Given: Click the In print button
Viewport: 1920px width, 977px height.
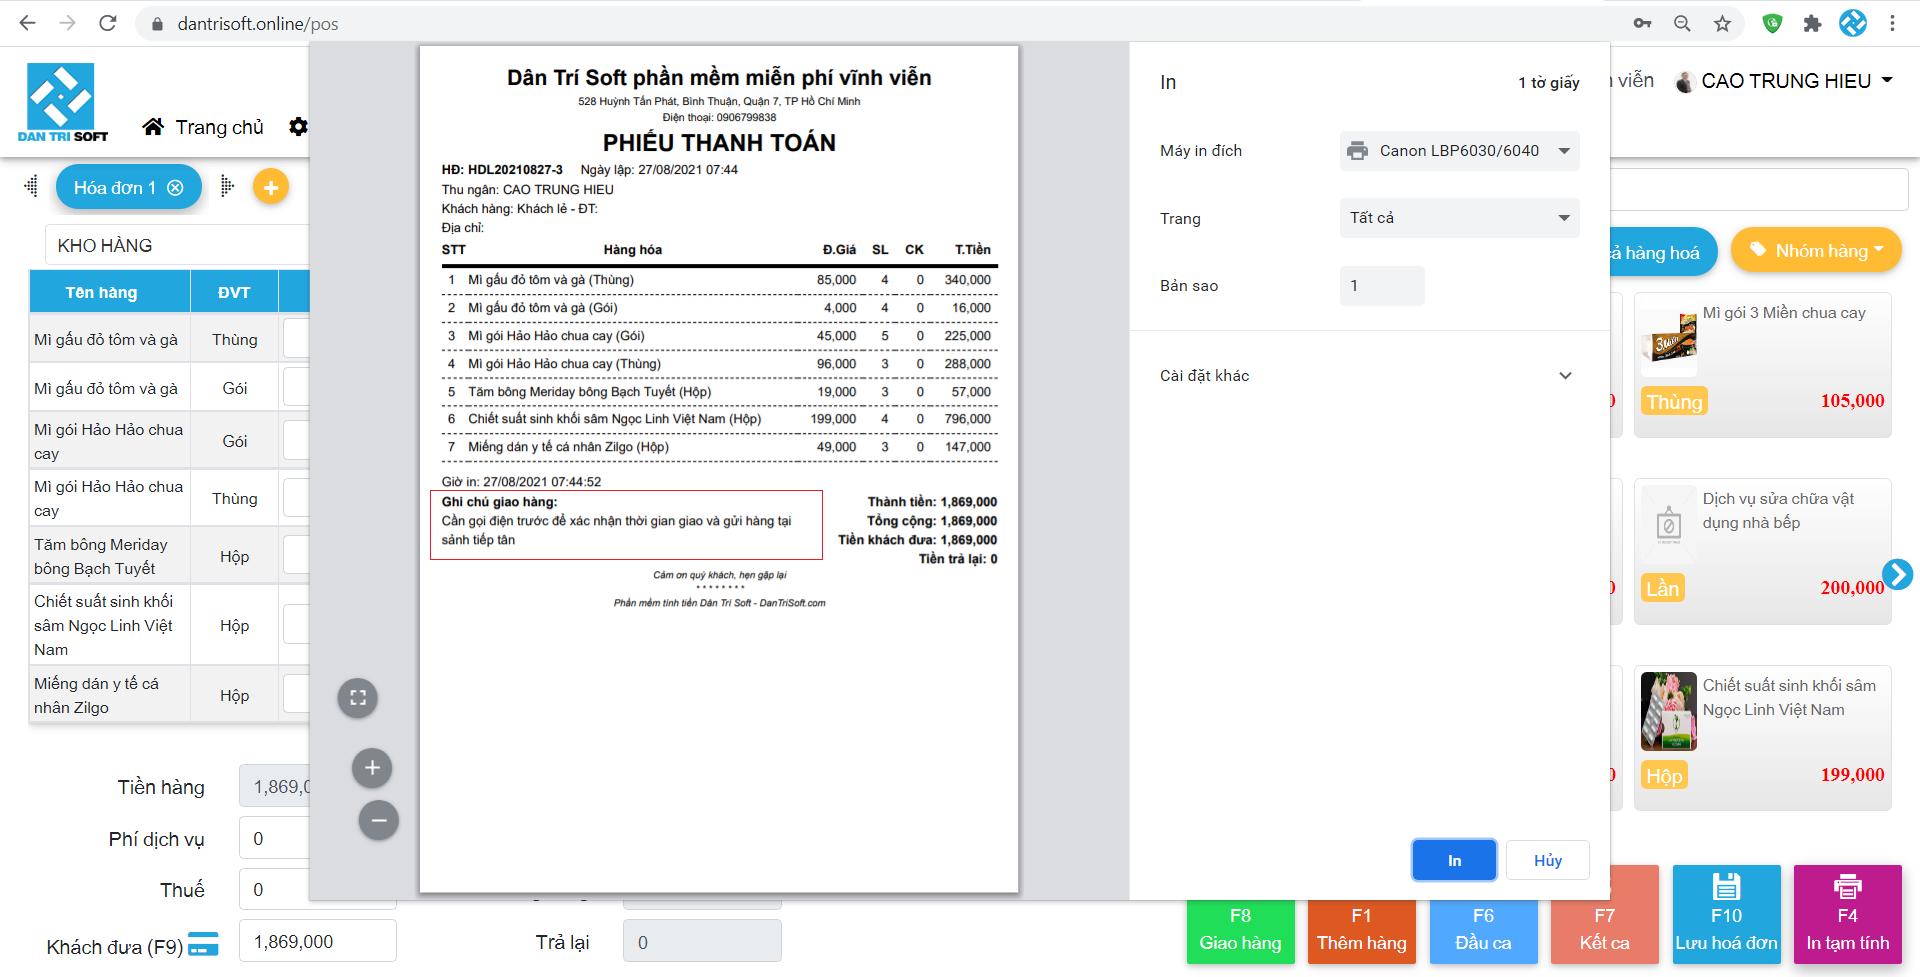Looking at the screenshot, I should 1454,860.
